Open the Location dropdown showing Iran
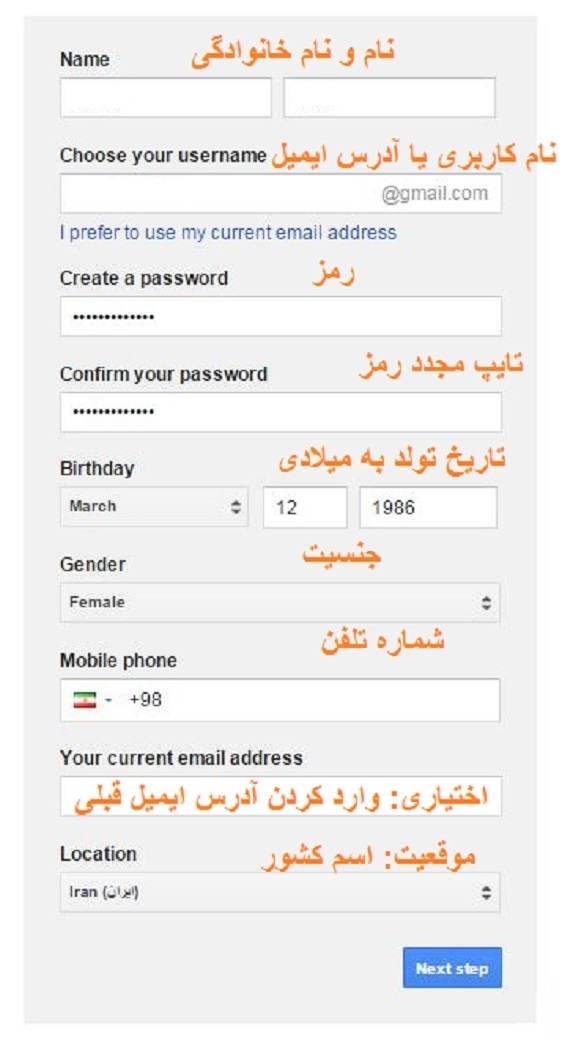Screen dimensions: 570x1040 [x=280, y=892]
